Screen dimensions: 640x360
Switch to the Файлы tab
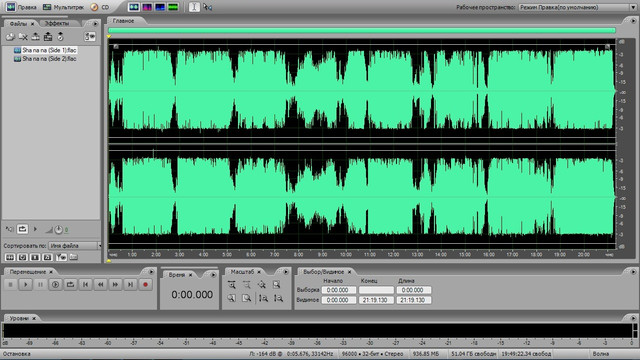[18, 24]
